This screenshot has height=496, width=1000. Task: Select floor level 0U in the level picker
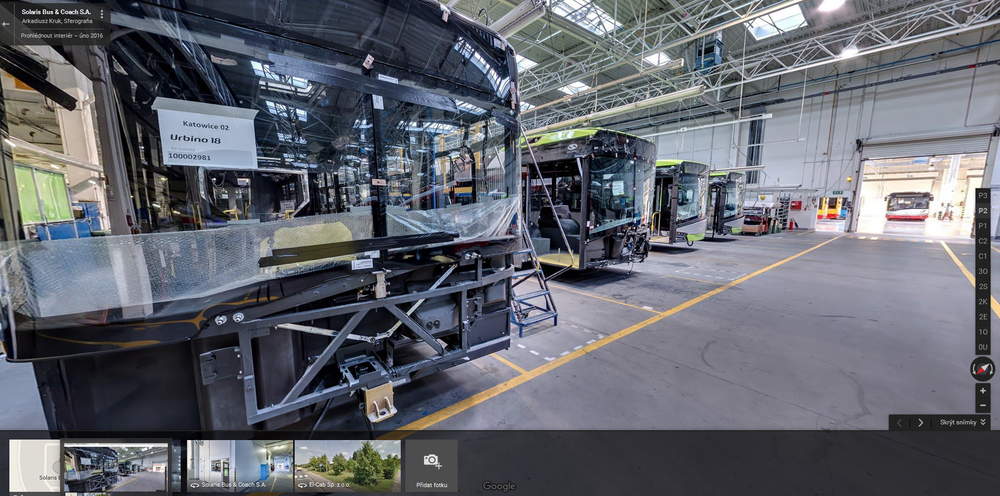pos(983,347)
